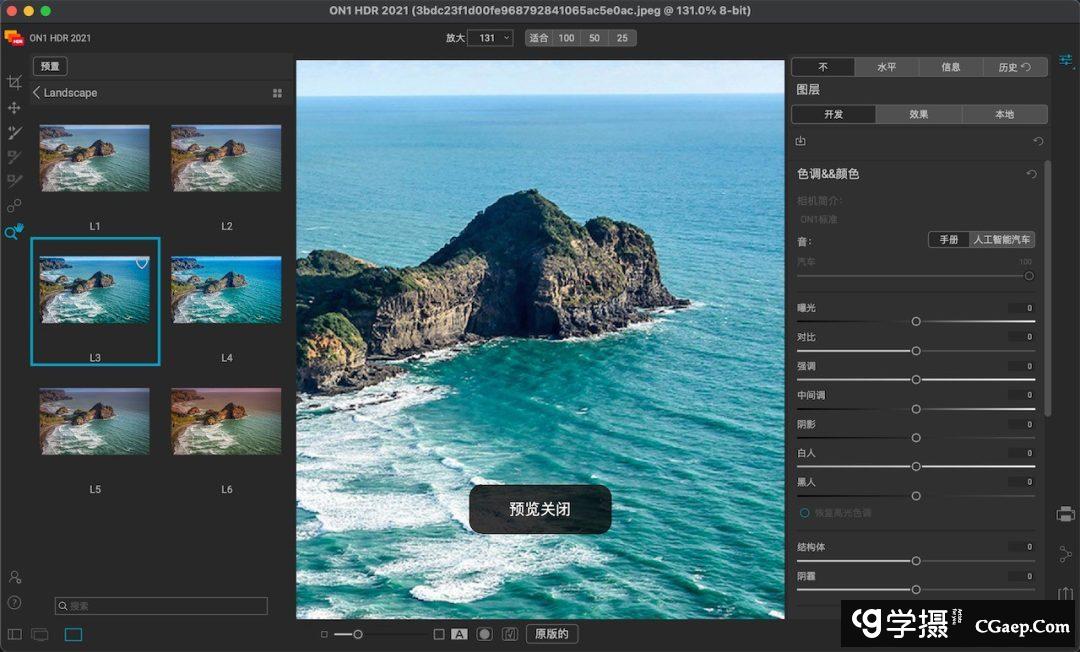Click the 原版的 (Original) button
The width and height of the screenshot is (1080, 652).
pyautogui.click(x=551, y=634)
